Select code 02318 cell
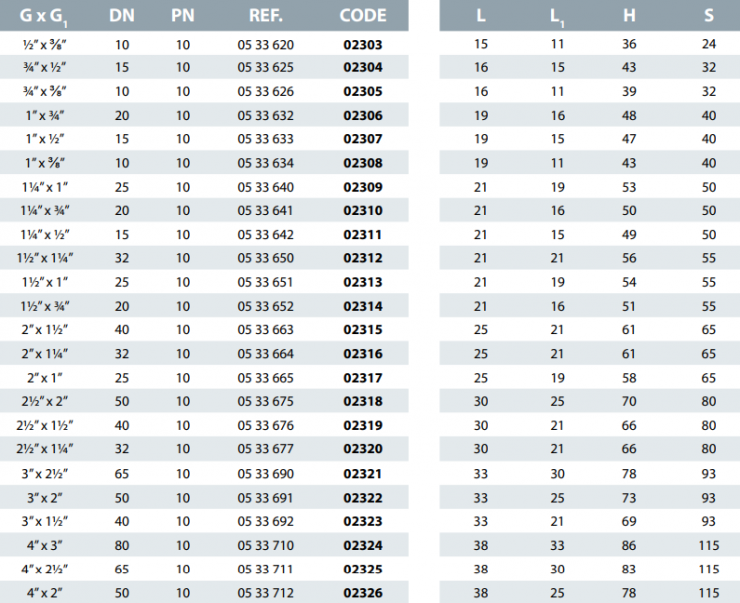 (362, 401)
